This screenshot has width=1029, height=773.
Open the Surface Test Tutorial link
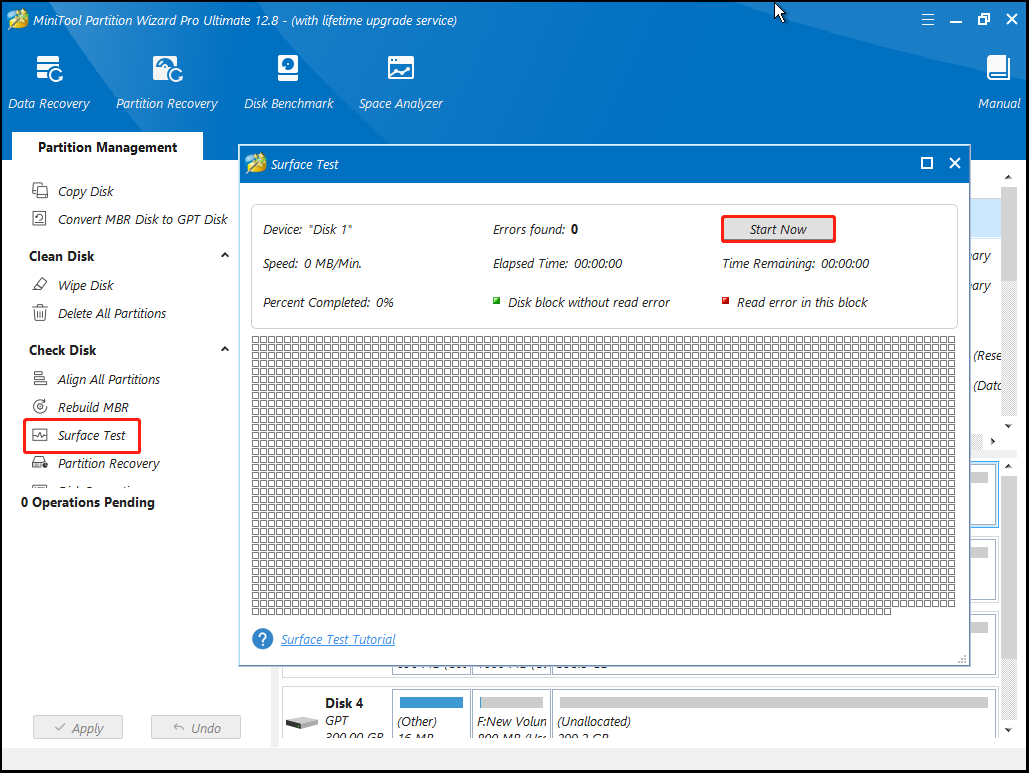click(x=338, y=639)
